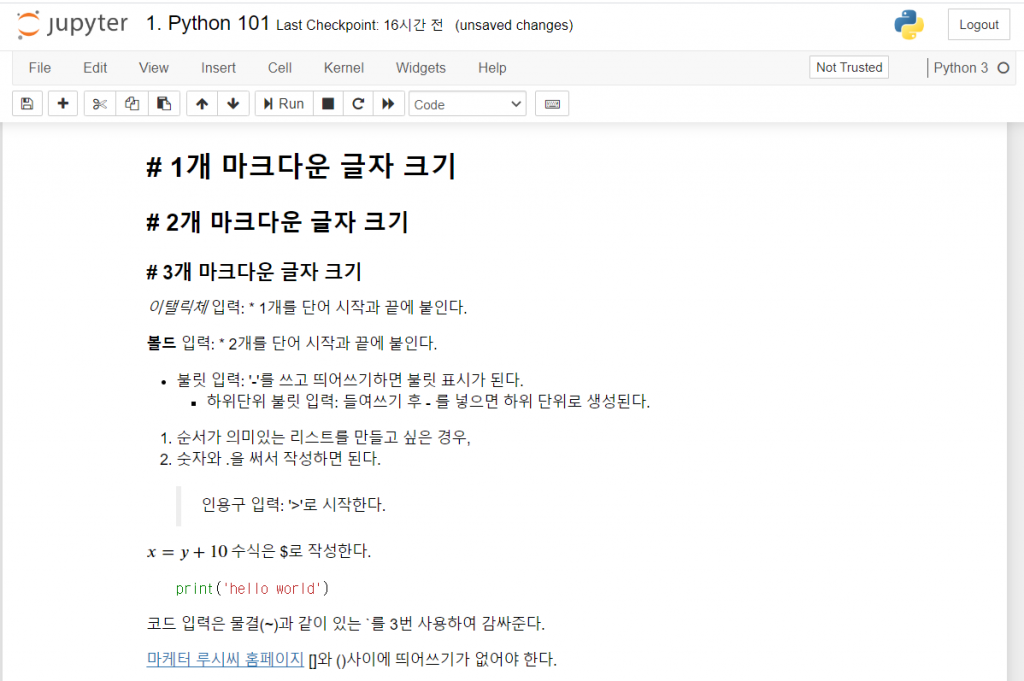Select heading '# 1개 마크다운 글자 크기'
Image resolution: width=1024 pixels, height=681 pixels.
coord(301,166)
